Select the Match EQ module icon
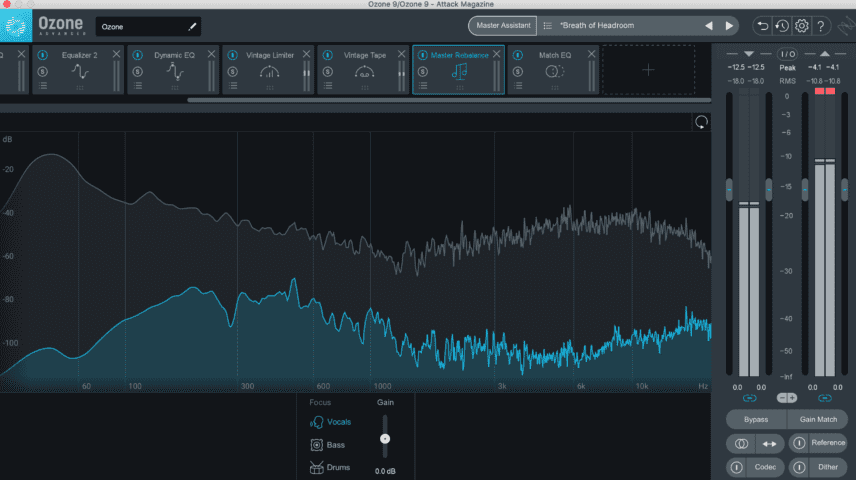 [x=555, y=72]
